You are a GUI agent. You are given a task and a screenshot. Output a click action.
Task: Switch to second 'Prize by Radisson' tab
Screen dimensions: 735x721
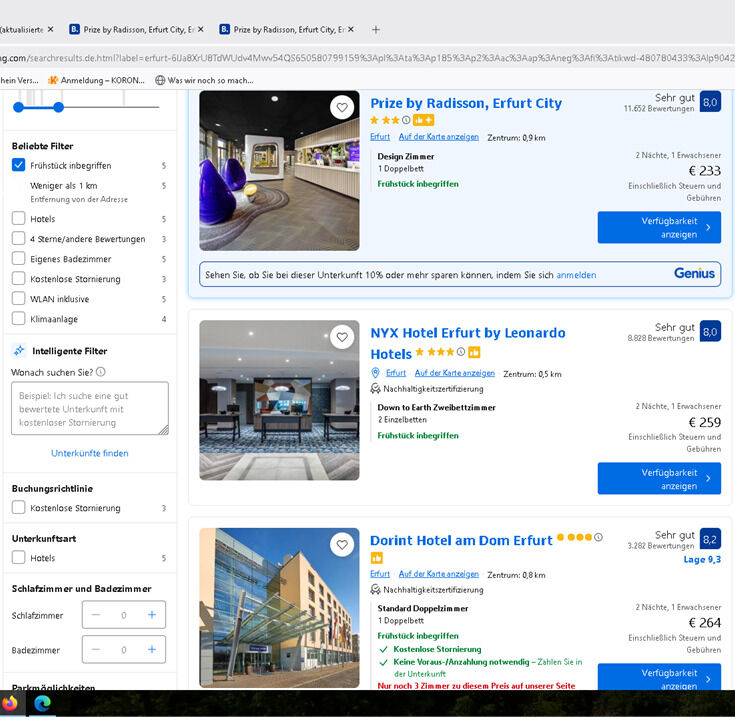(x=280, y=30)
